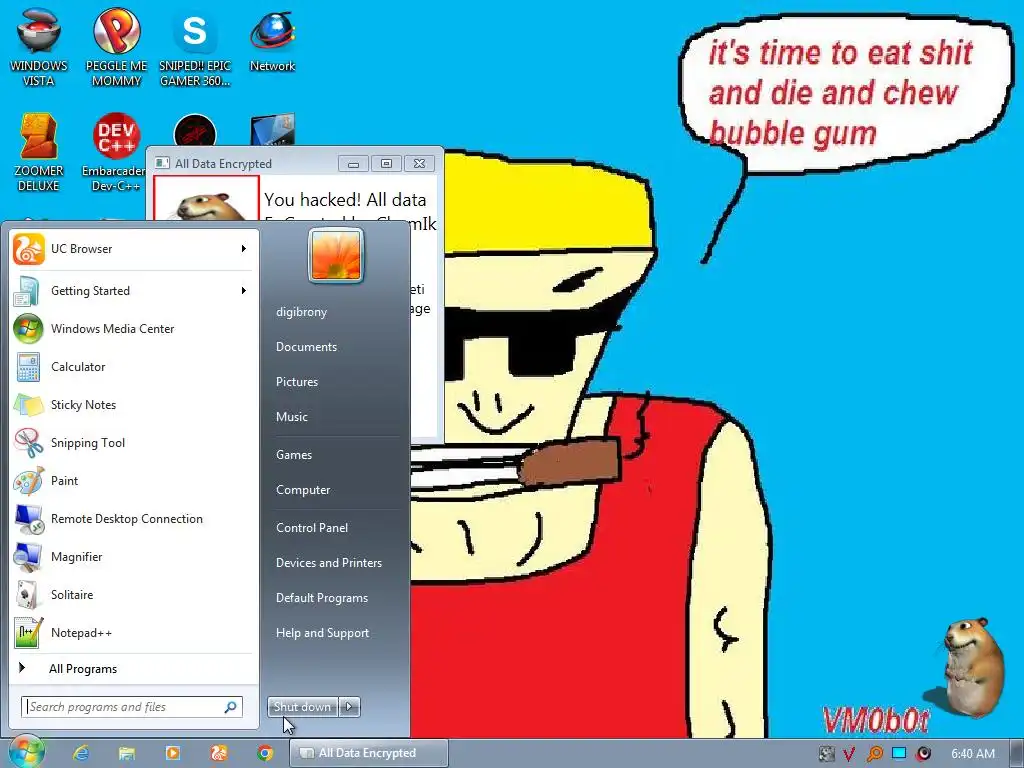Image resolution: width=1024 pixels, height=768 pixels.
Task: Open the Embarcadero Dev-C++ desktop icon
Action: click(x=115, y=152)
